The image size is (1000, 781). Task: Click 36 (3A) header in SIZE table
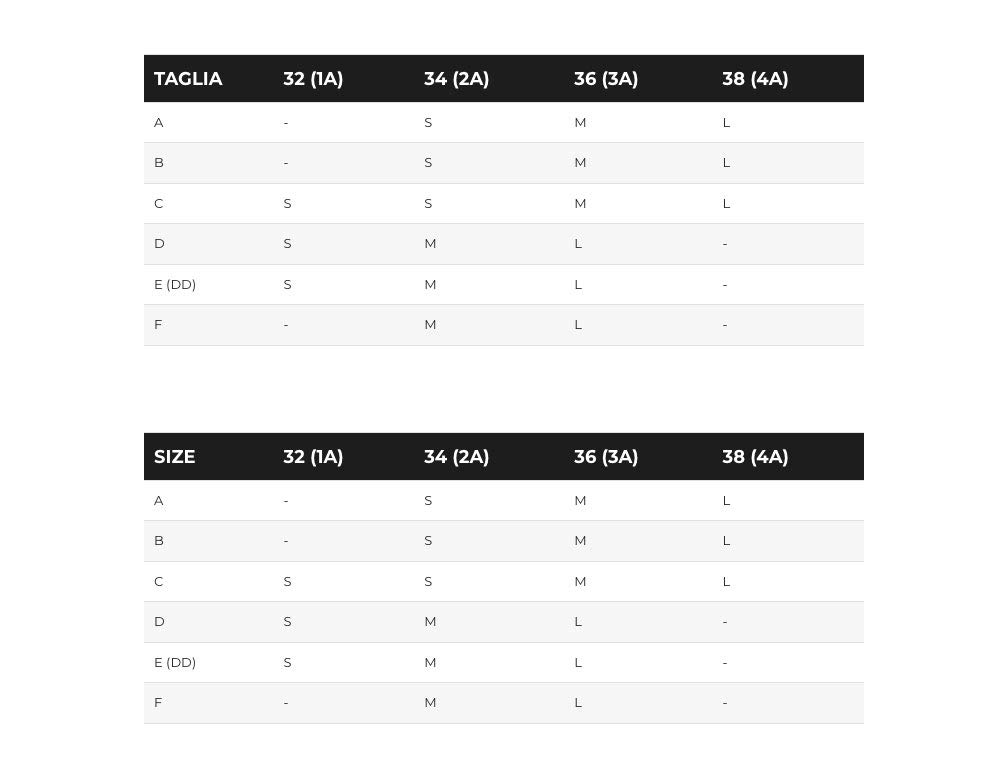[x=606, y=457]
